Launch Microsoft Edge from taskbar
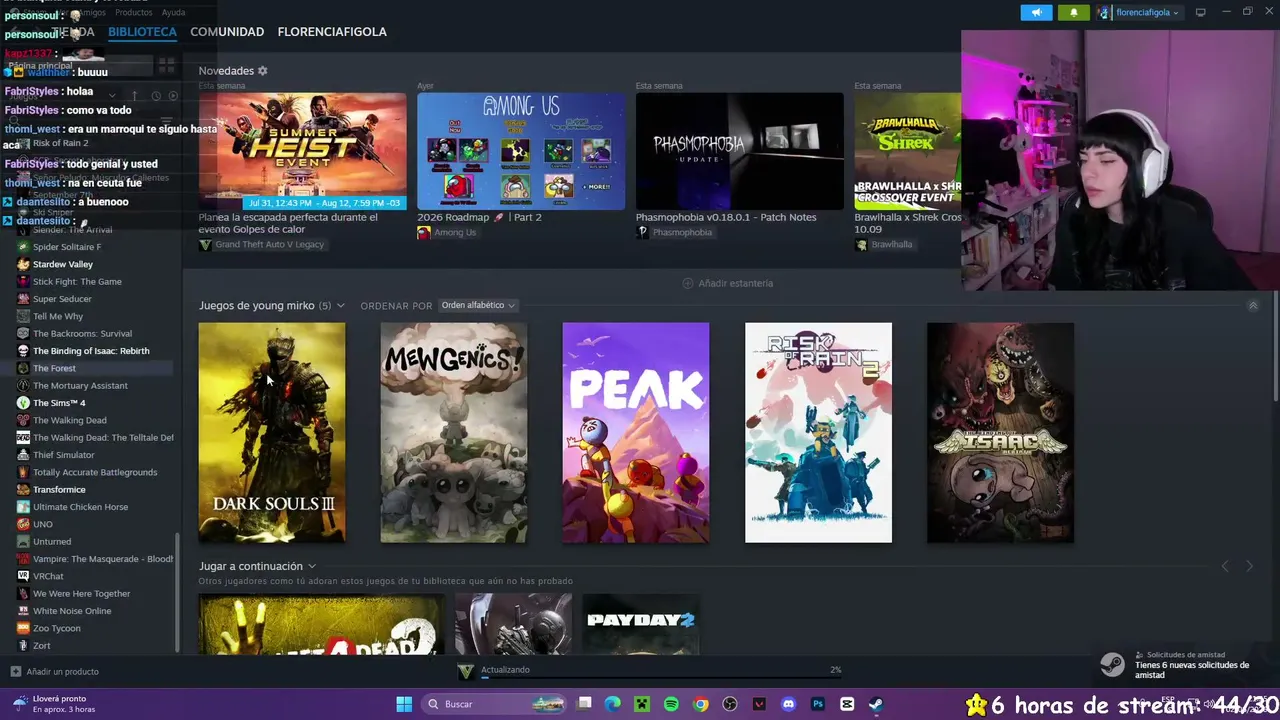This screenshot has width=1280, height=720. [x=613, y=704]
